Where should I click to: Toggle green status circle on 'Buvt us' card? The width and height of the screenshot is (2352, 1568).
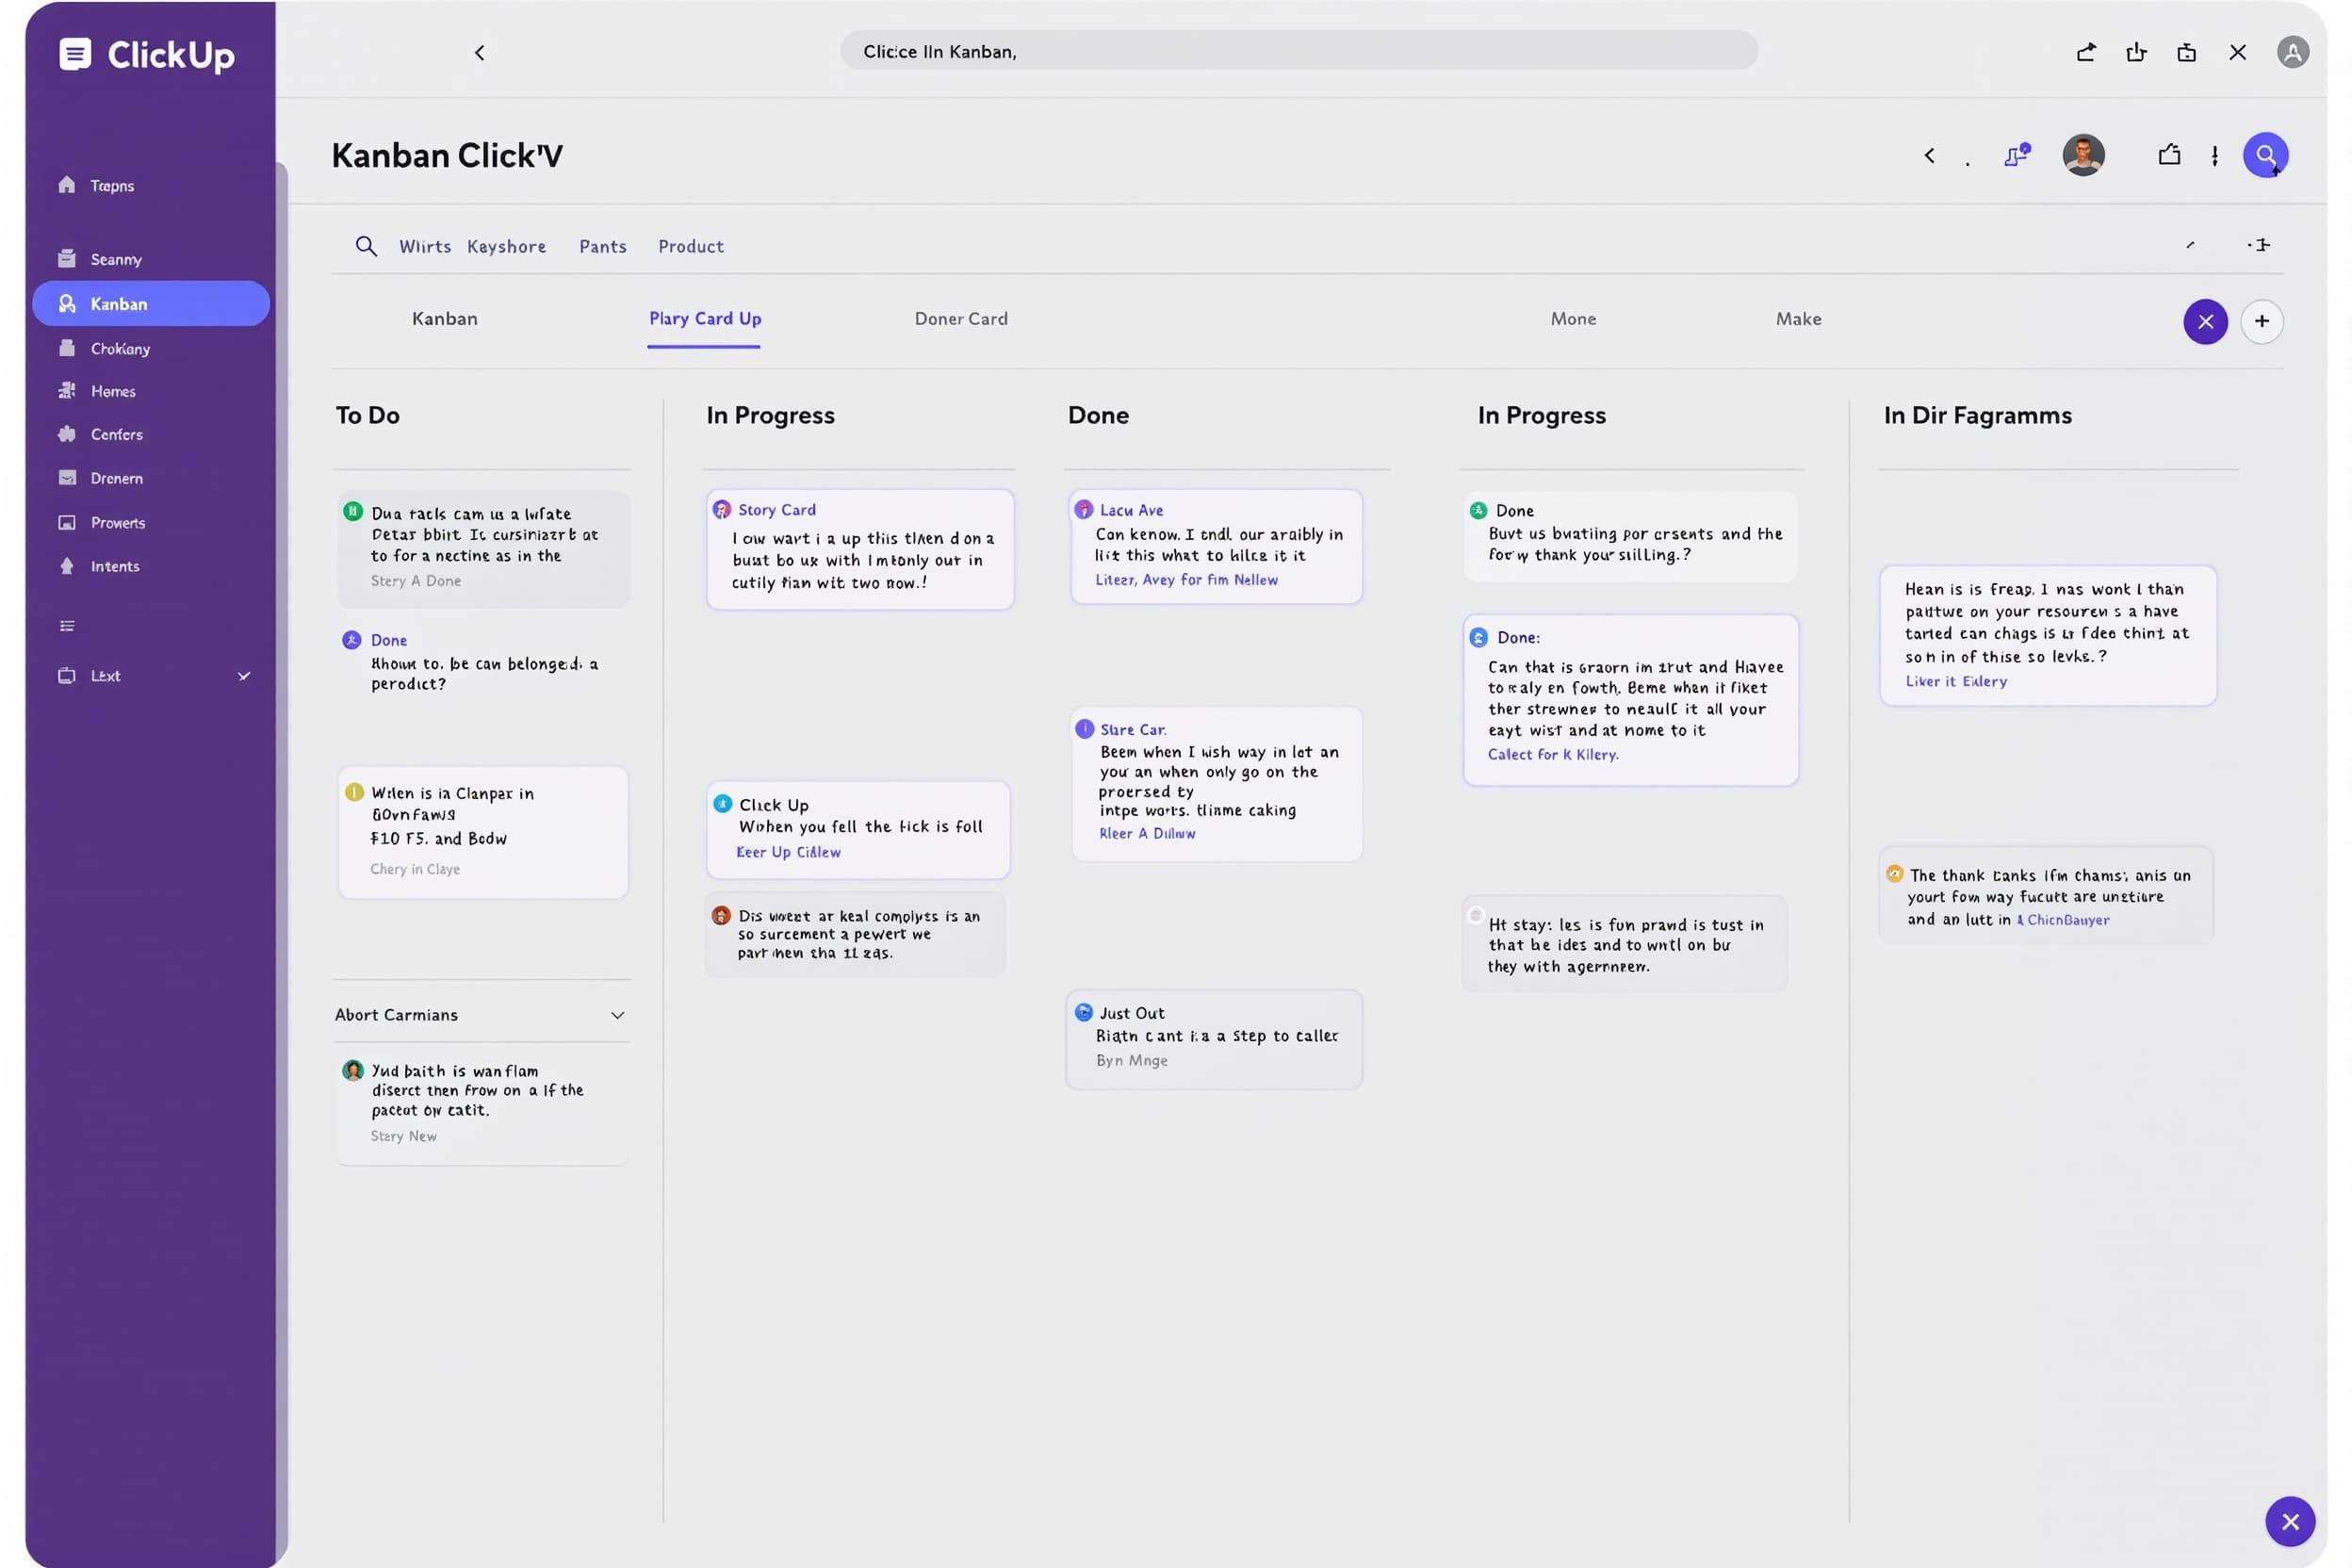pos(1478,510)
